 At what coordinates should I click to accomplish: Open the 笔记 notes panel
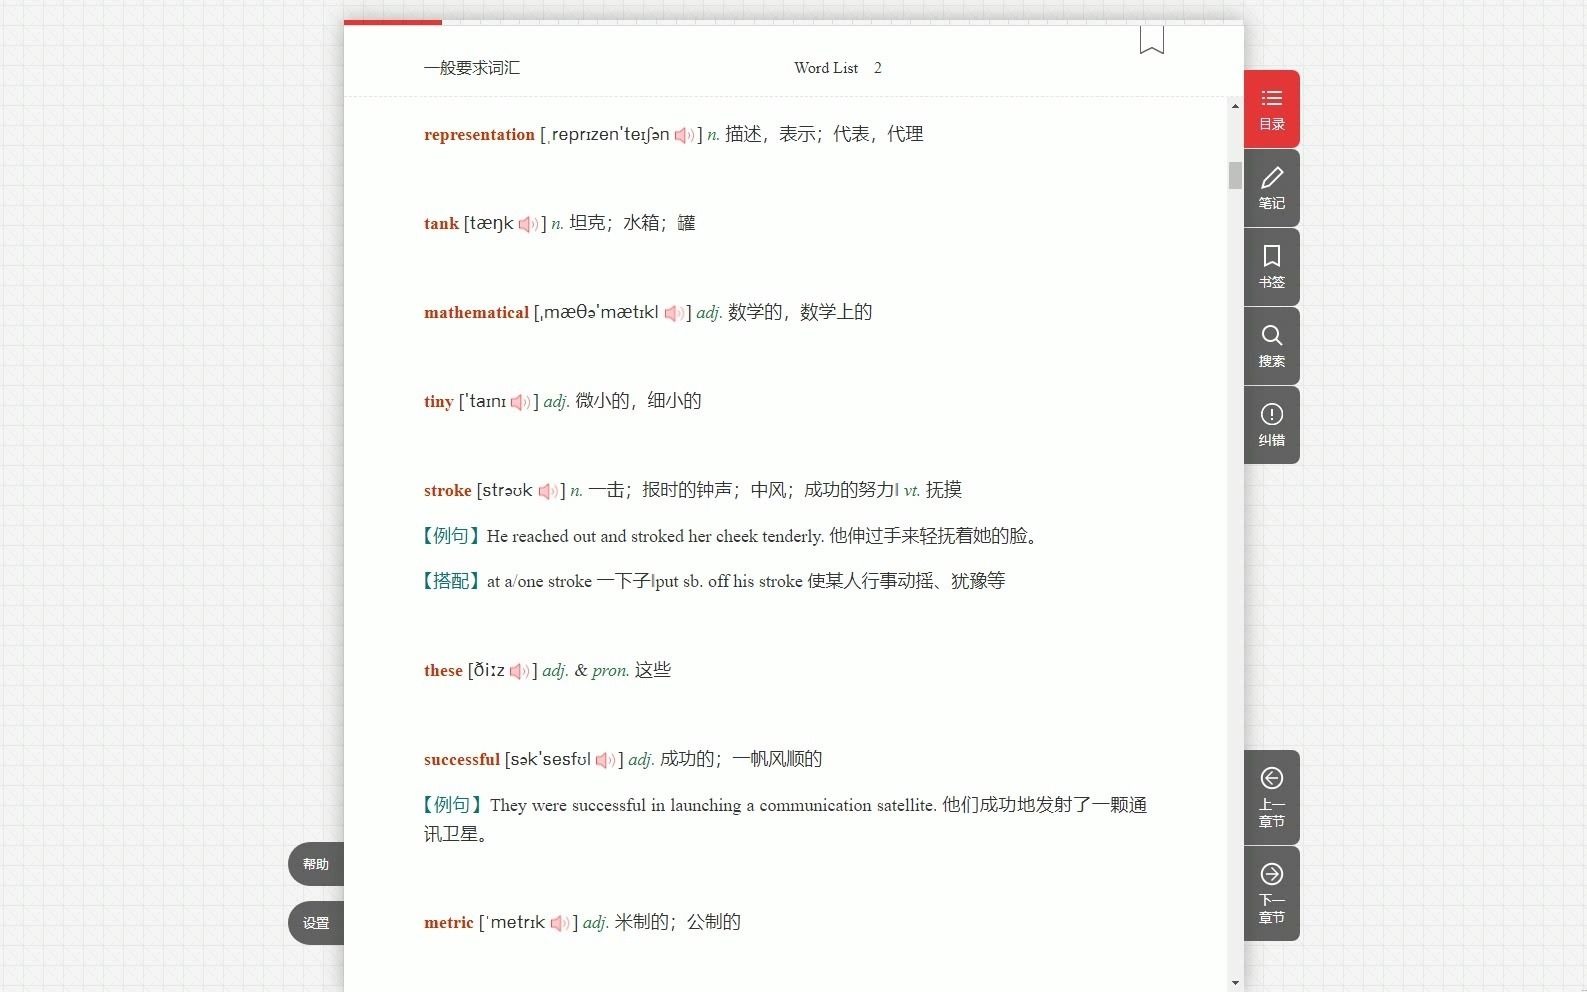coord(1272,188)
